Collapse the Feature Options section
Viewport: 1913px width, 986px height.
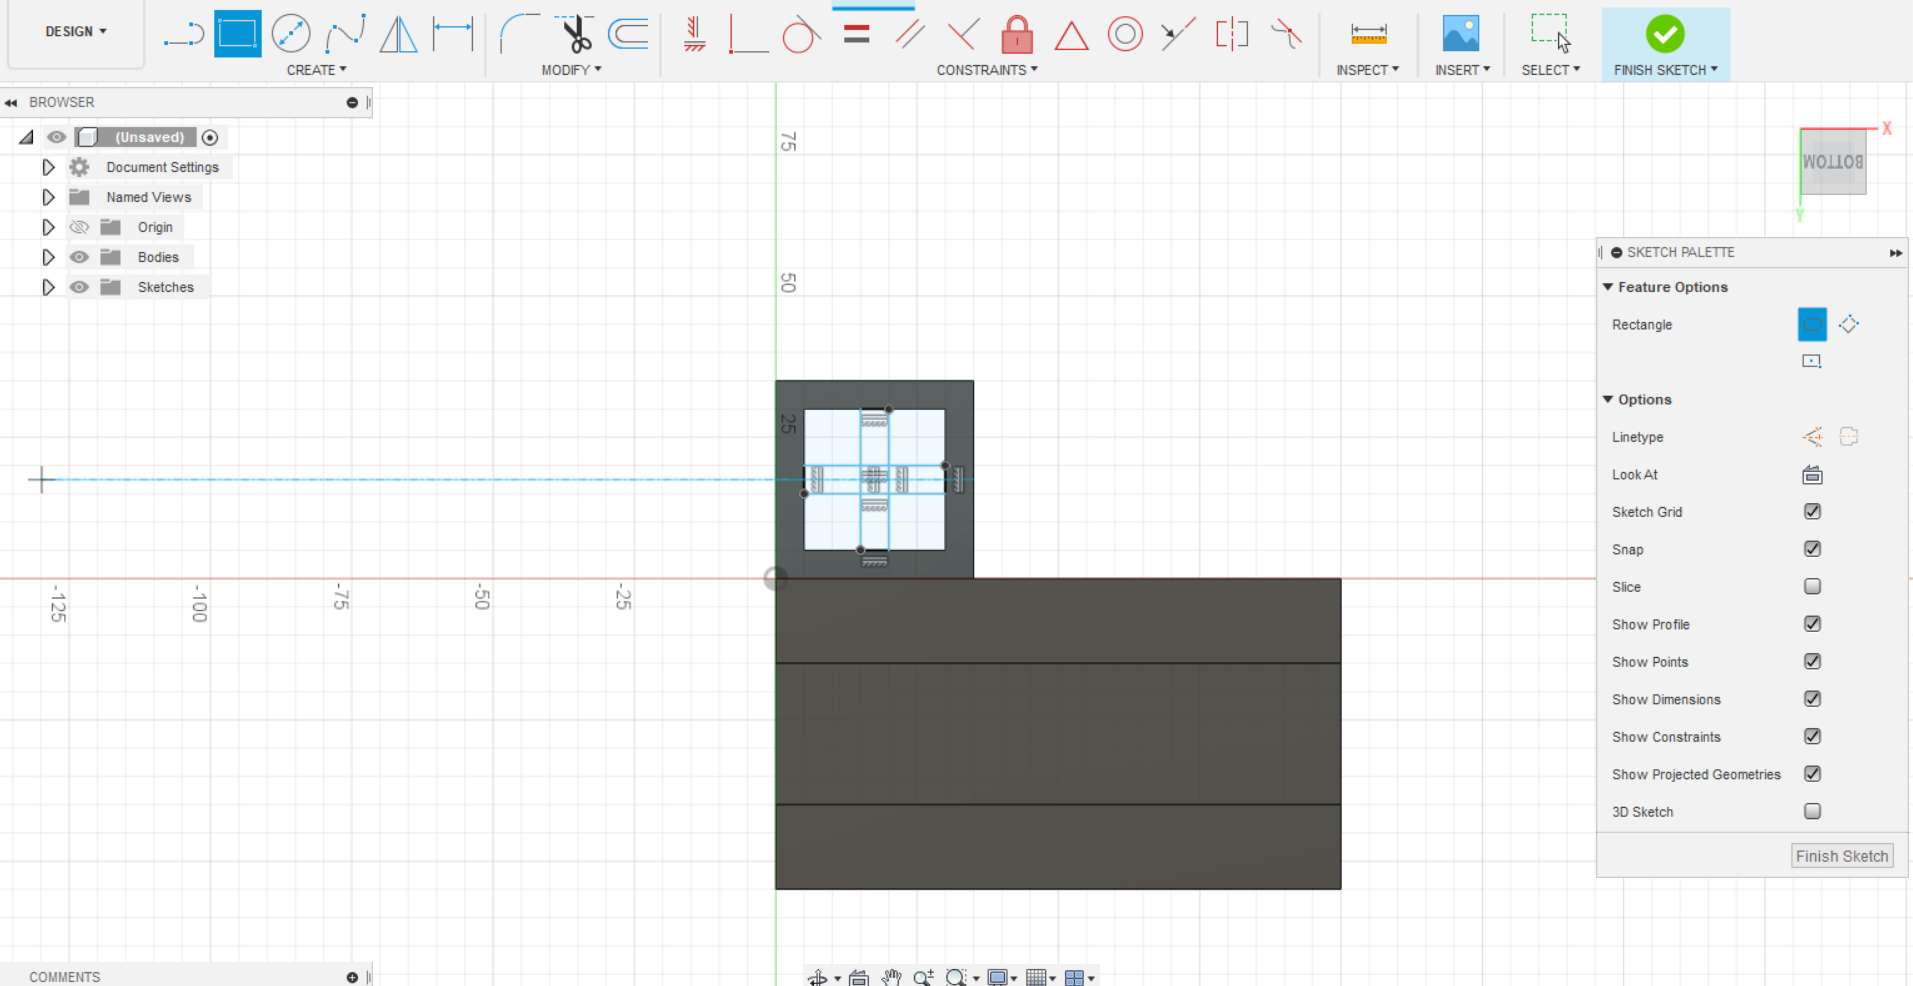tap(1608, 287)
